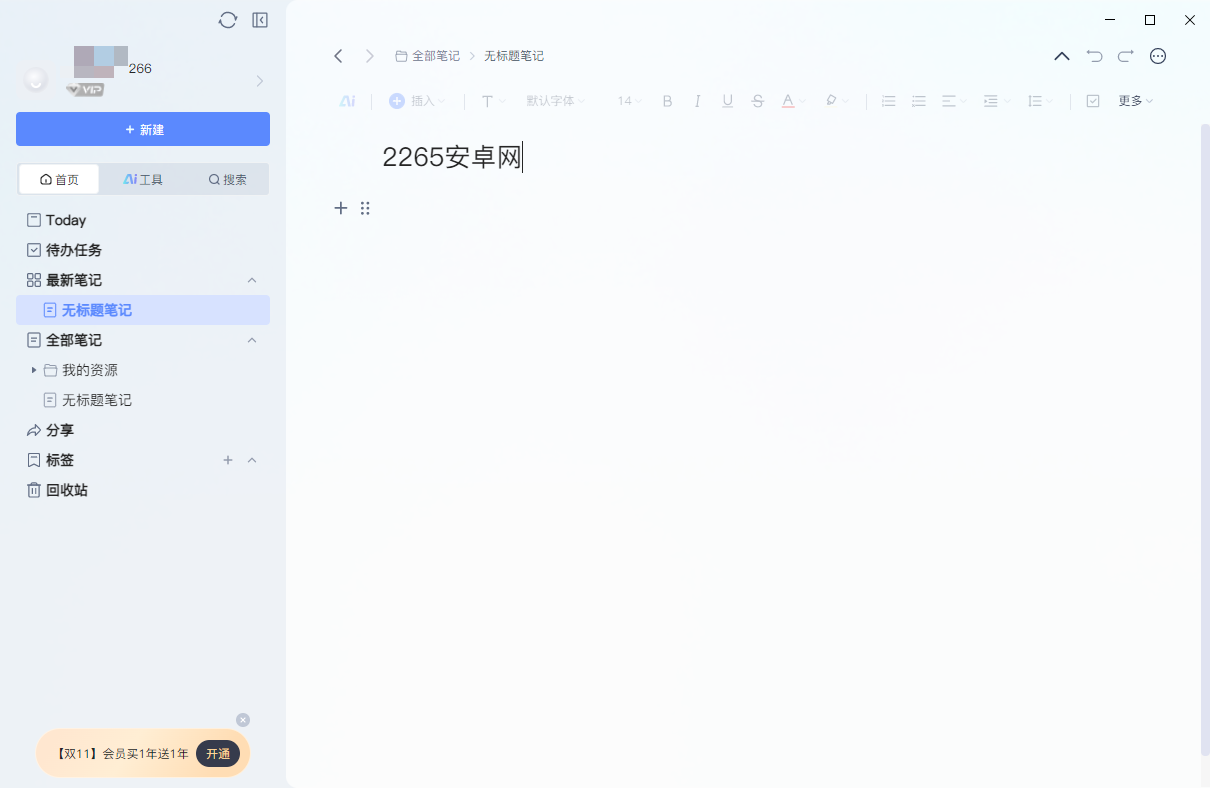Image resolution: width=1210 pixels, height=788 pixels.
Task: Insert a to-do checkbox into the note
Action: click(1093, 100)
